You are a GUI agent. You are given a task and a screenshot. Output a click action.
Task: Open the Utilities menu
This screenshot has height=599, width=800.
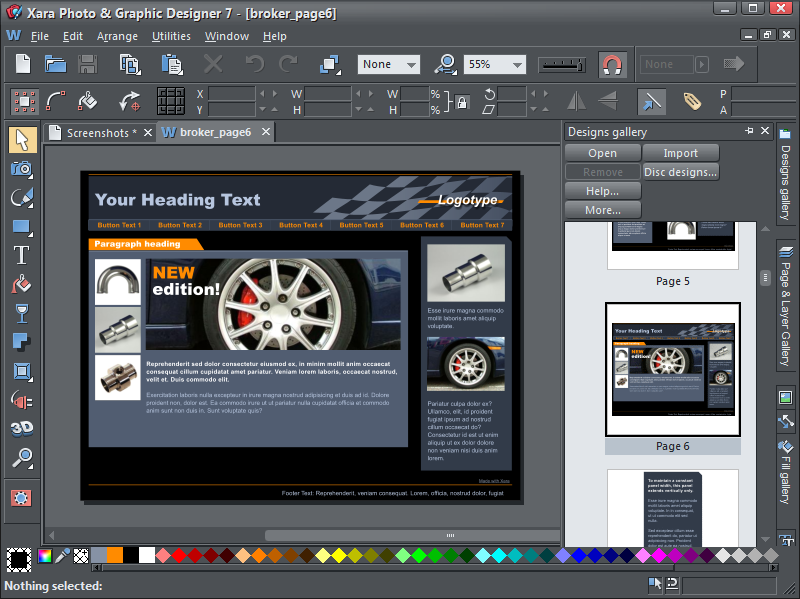170,36
